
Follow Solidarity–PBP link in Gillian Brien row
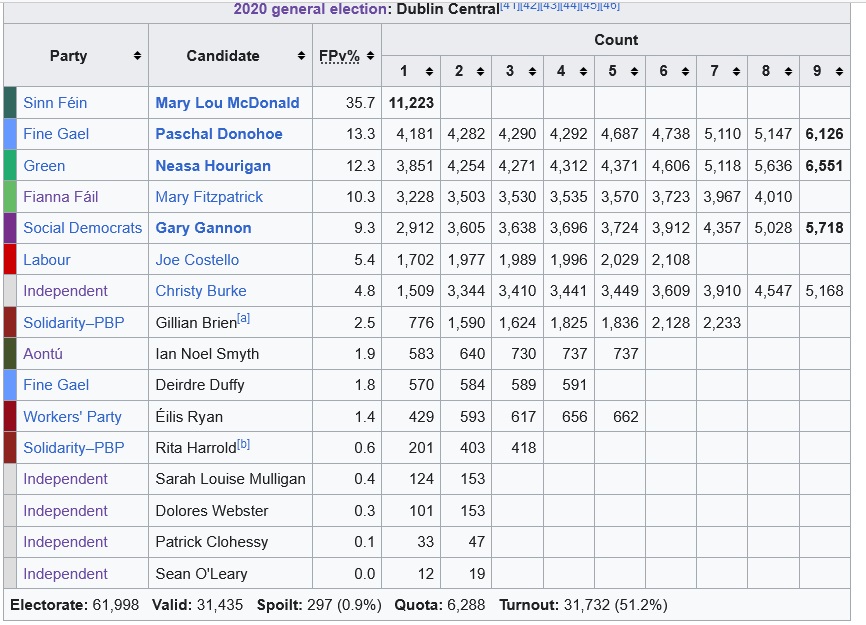(x=73, y=322)
